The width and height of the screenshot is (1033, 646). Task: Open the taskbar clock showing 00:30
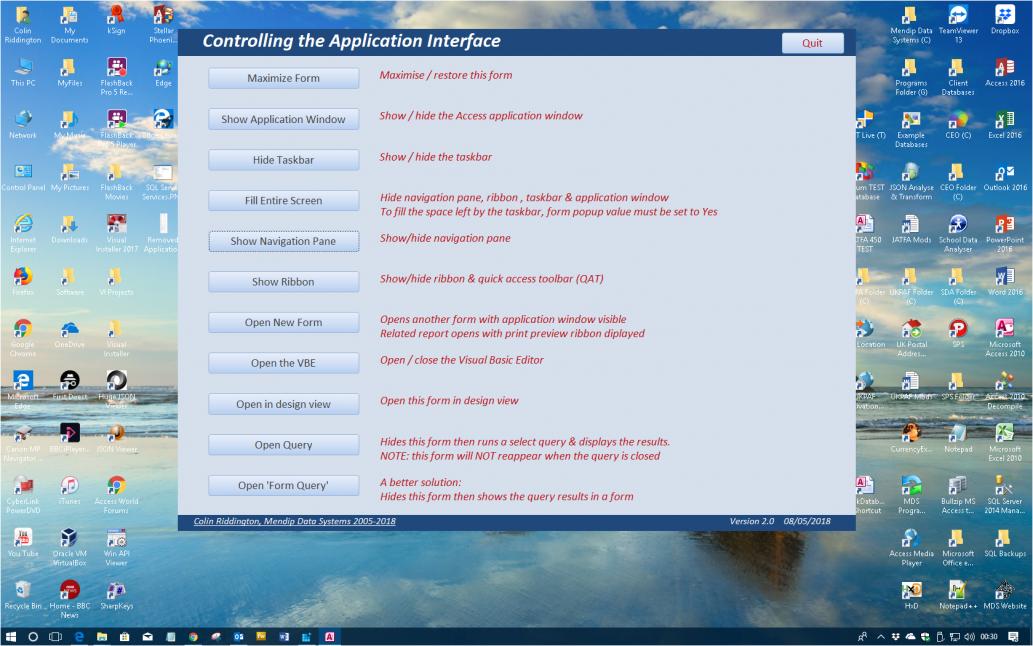[x=988, y=637]
